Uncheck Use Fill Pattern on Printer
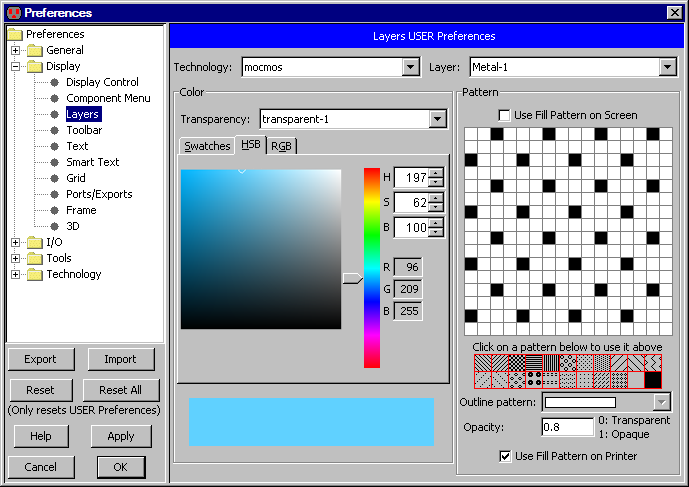Viewport: 689px width, 487px height. (505, 456)
